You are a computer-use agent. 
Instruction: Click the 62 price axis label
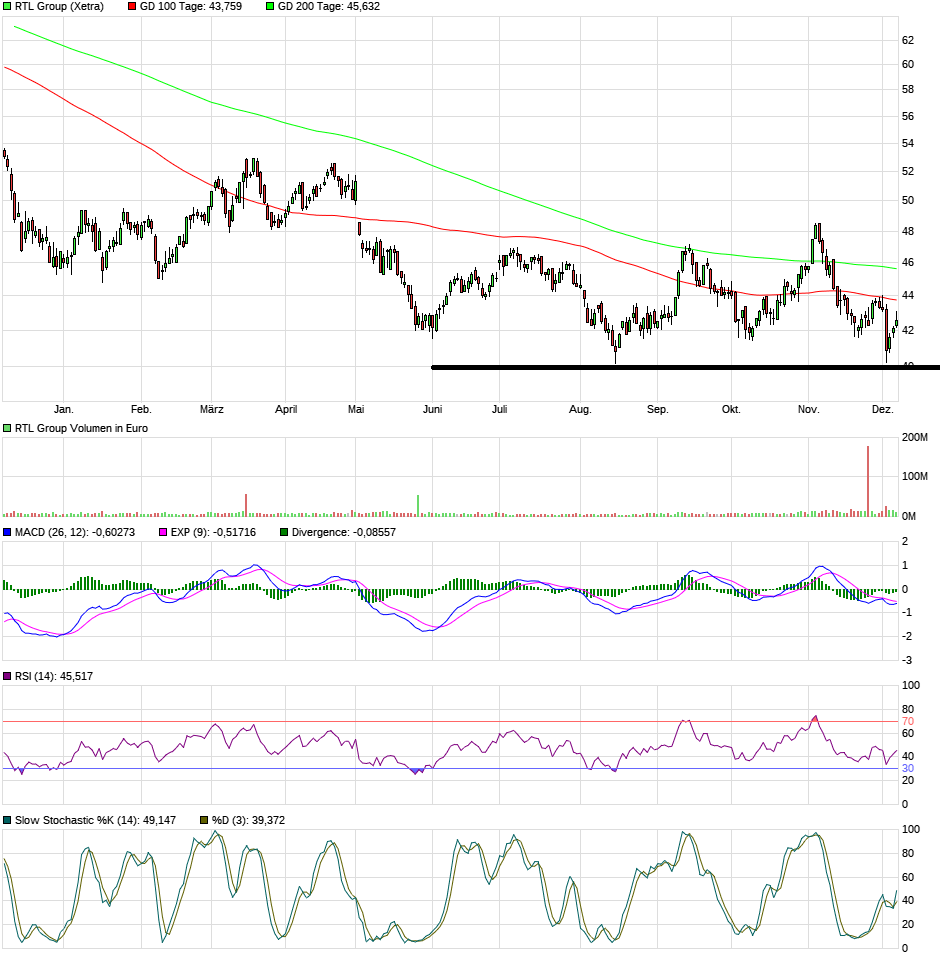click(x=908, y=40)
